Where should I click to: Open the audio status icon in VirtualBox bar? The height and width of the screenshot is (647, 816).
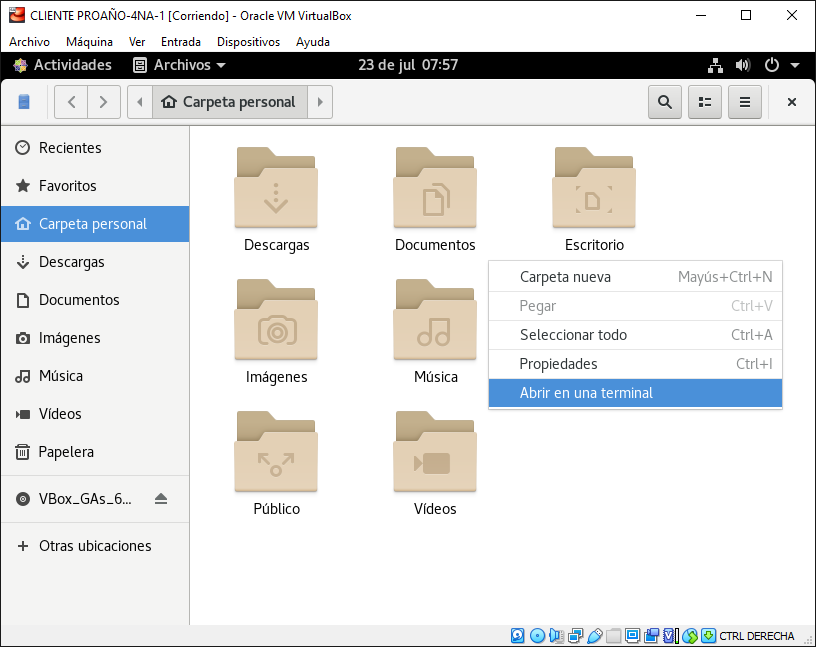click(556, 636)
